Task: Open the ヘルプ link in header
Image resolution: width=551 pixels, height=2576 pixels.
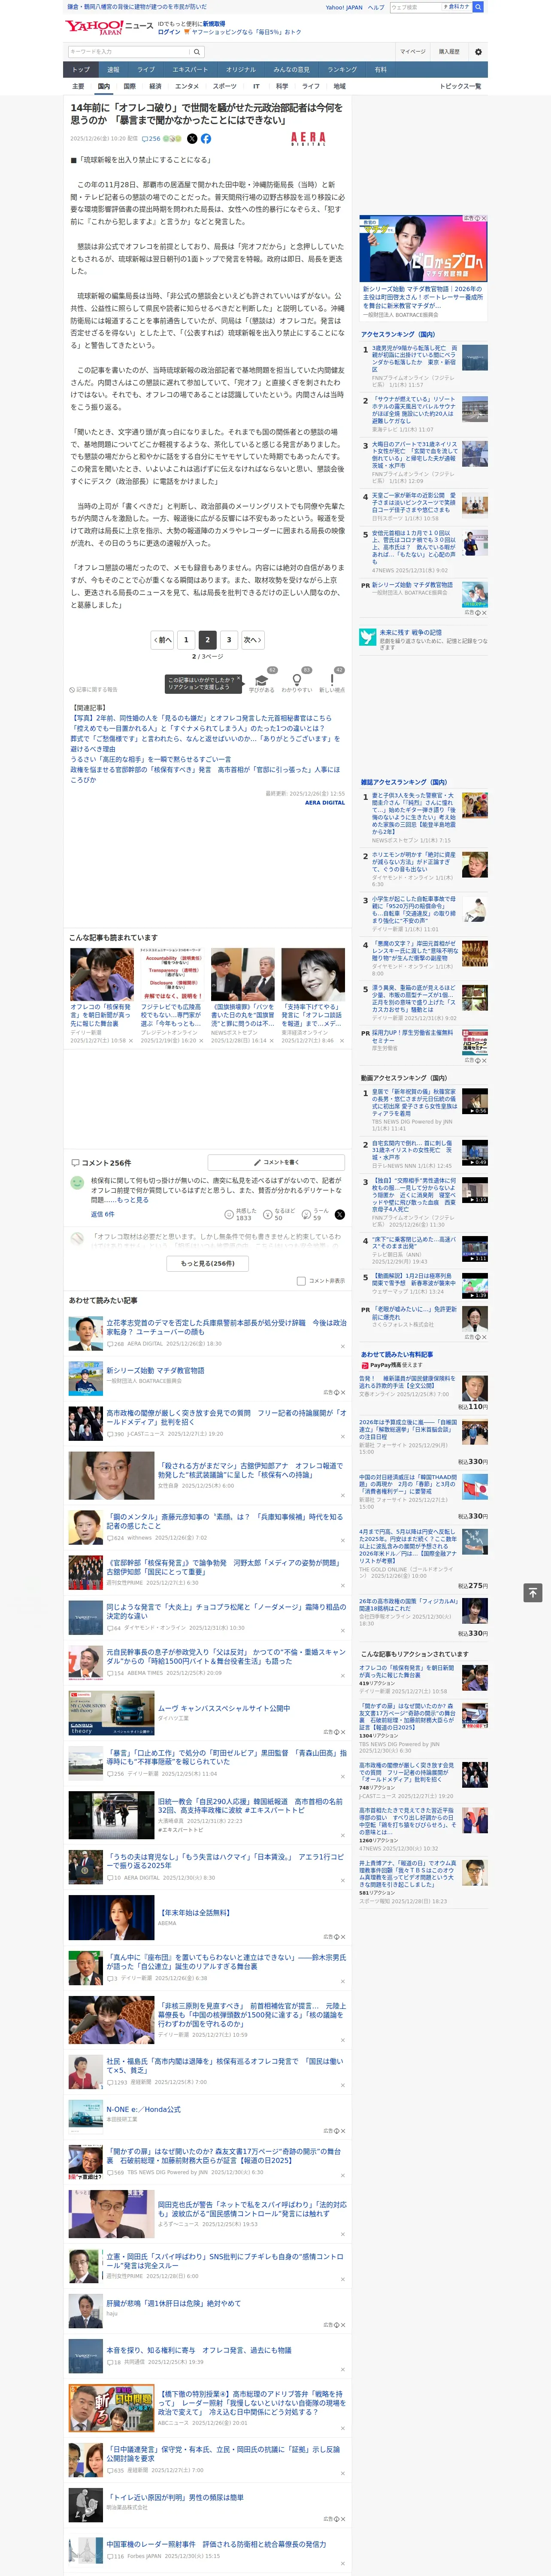Action: coord(375,7)
